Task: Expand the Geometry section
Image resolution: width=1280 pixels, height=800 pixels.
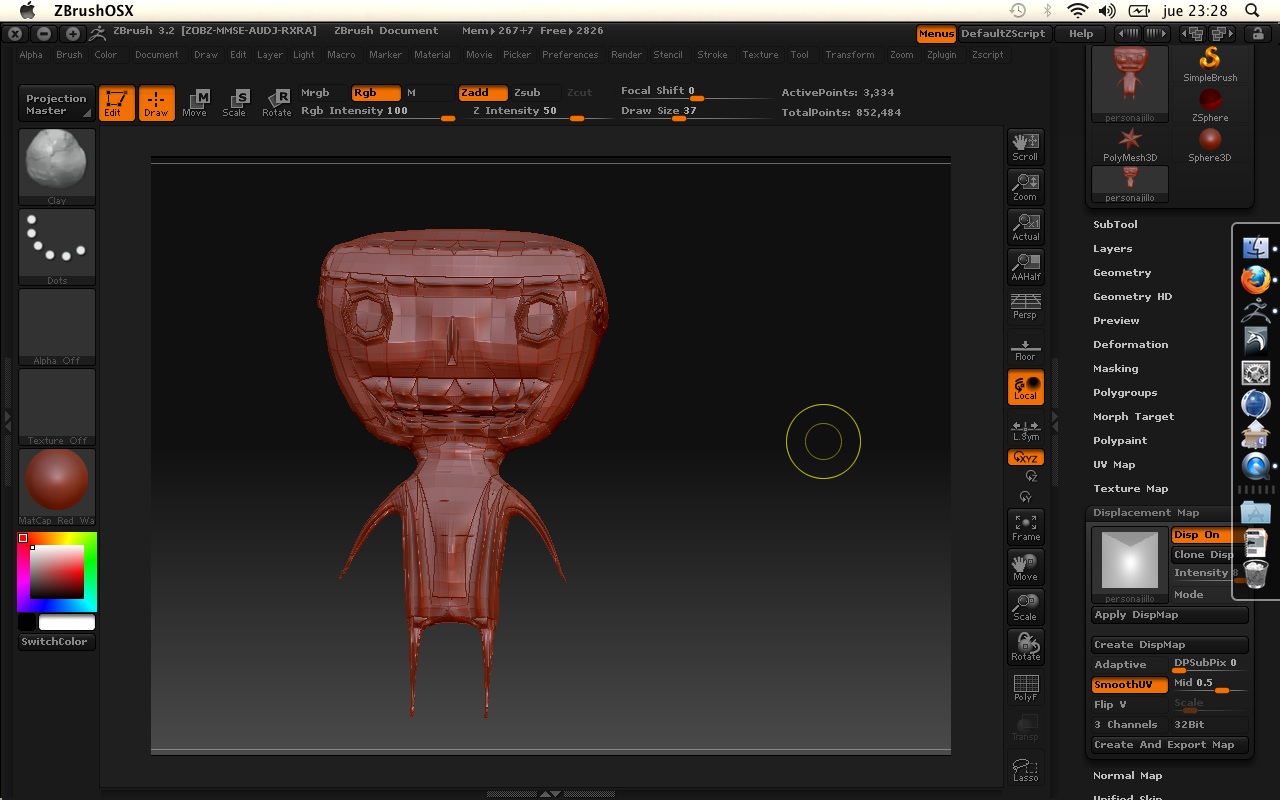Action: (1122, 272)
